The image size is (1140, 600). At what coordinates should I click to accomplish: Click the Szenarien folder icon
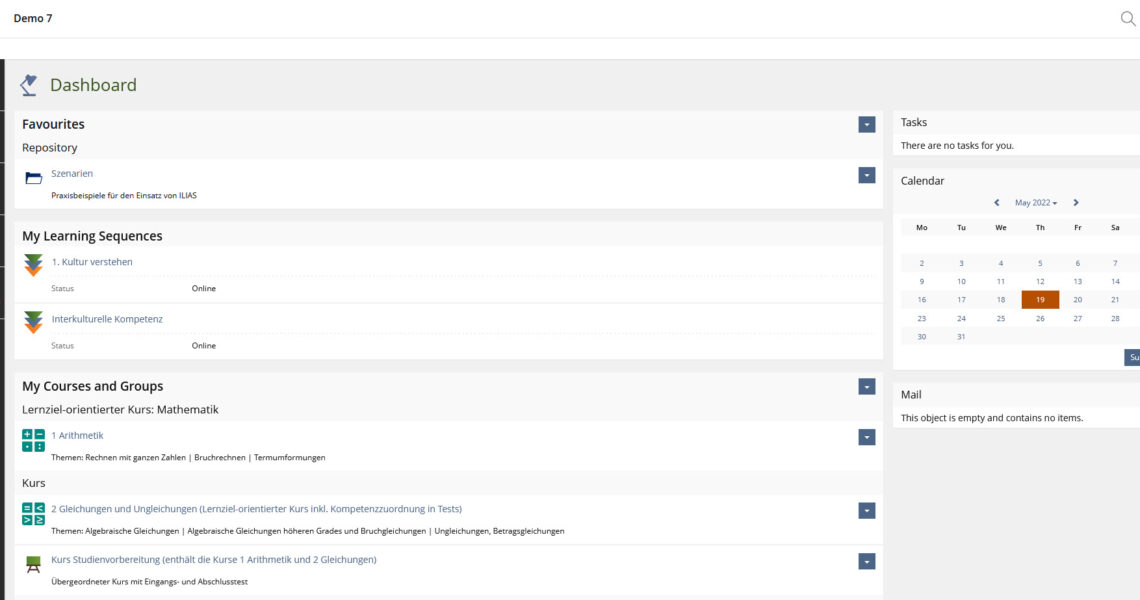click(34, 178)
